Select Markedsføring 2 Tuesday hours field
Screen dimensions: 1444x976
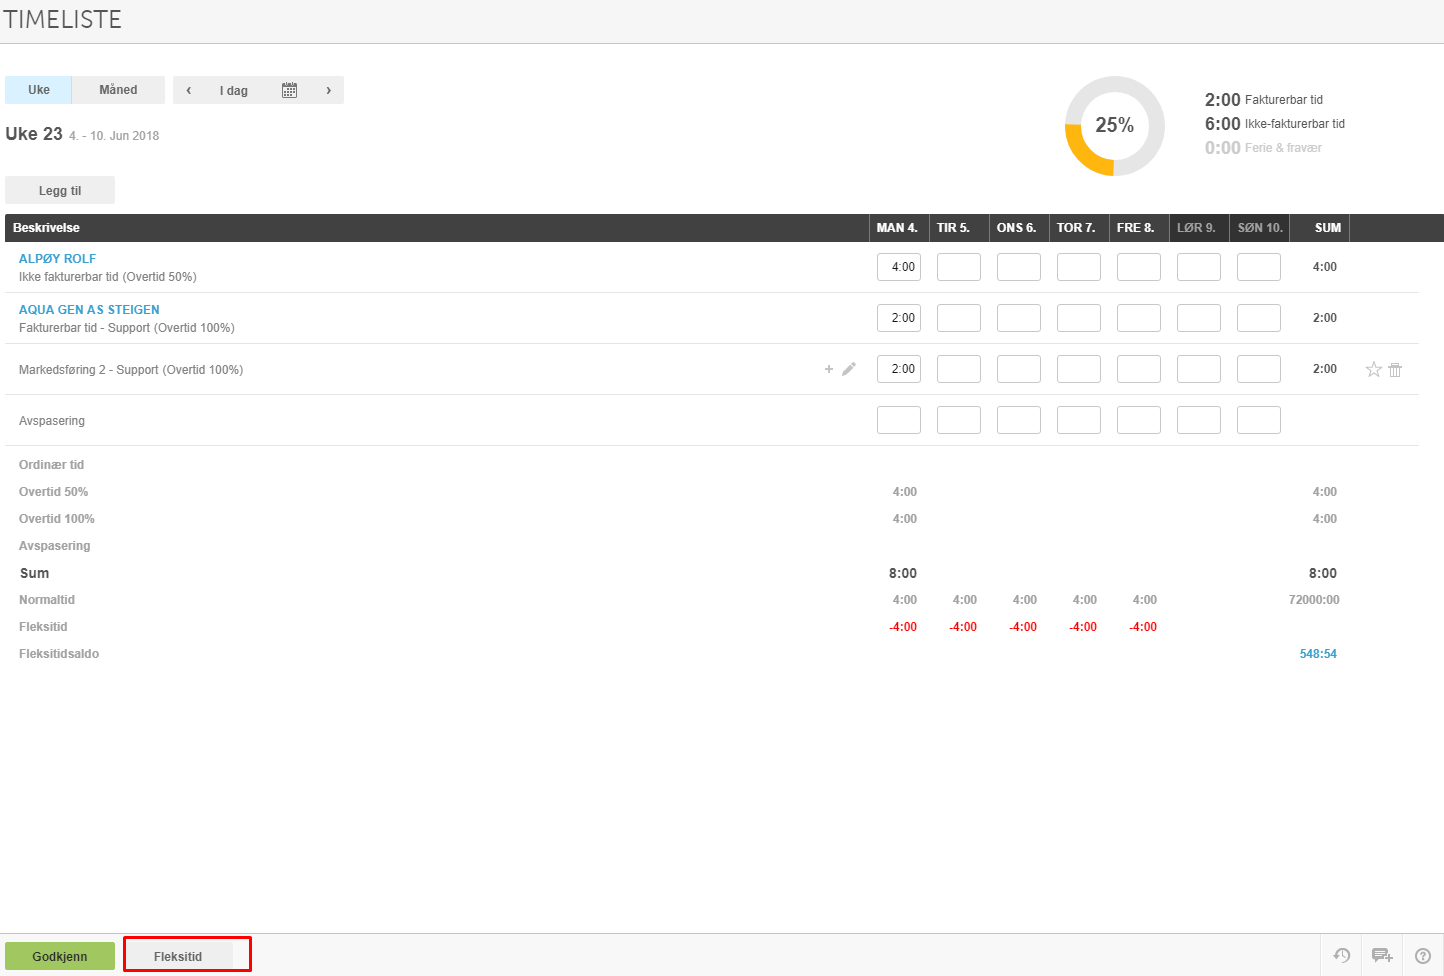point(959,369)
